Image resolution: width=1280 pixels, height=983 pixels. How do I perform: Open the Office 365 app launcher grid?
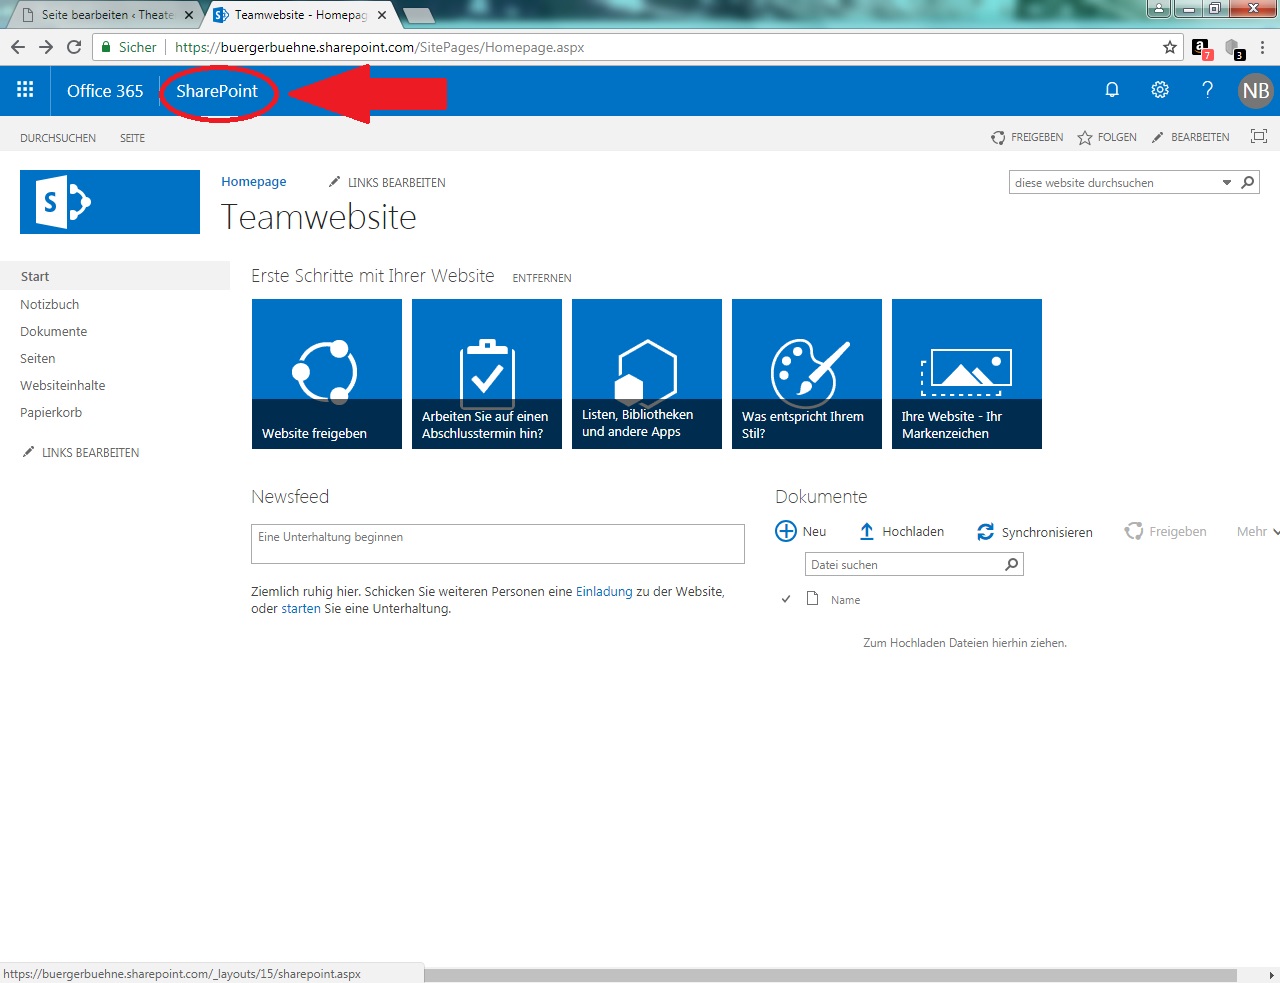coord(25,90)
